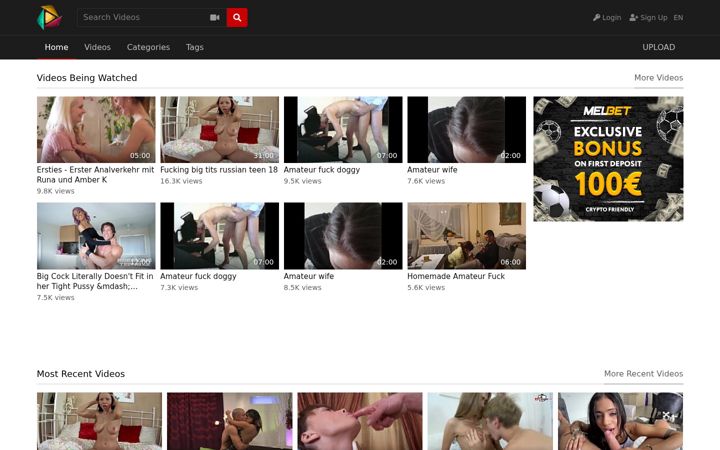Click the '9.8K views' count text

pyautogui.click(x=56, y=191)
